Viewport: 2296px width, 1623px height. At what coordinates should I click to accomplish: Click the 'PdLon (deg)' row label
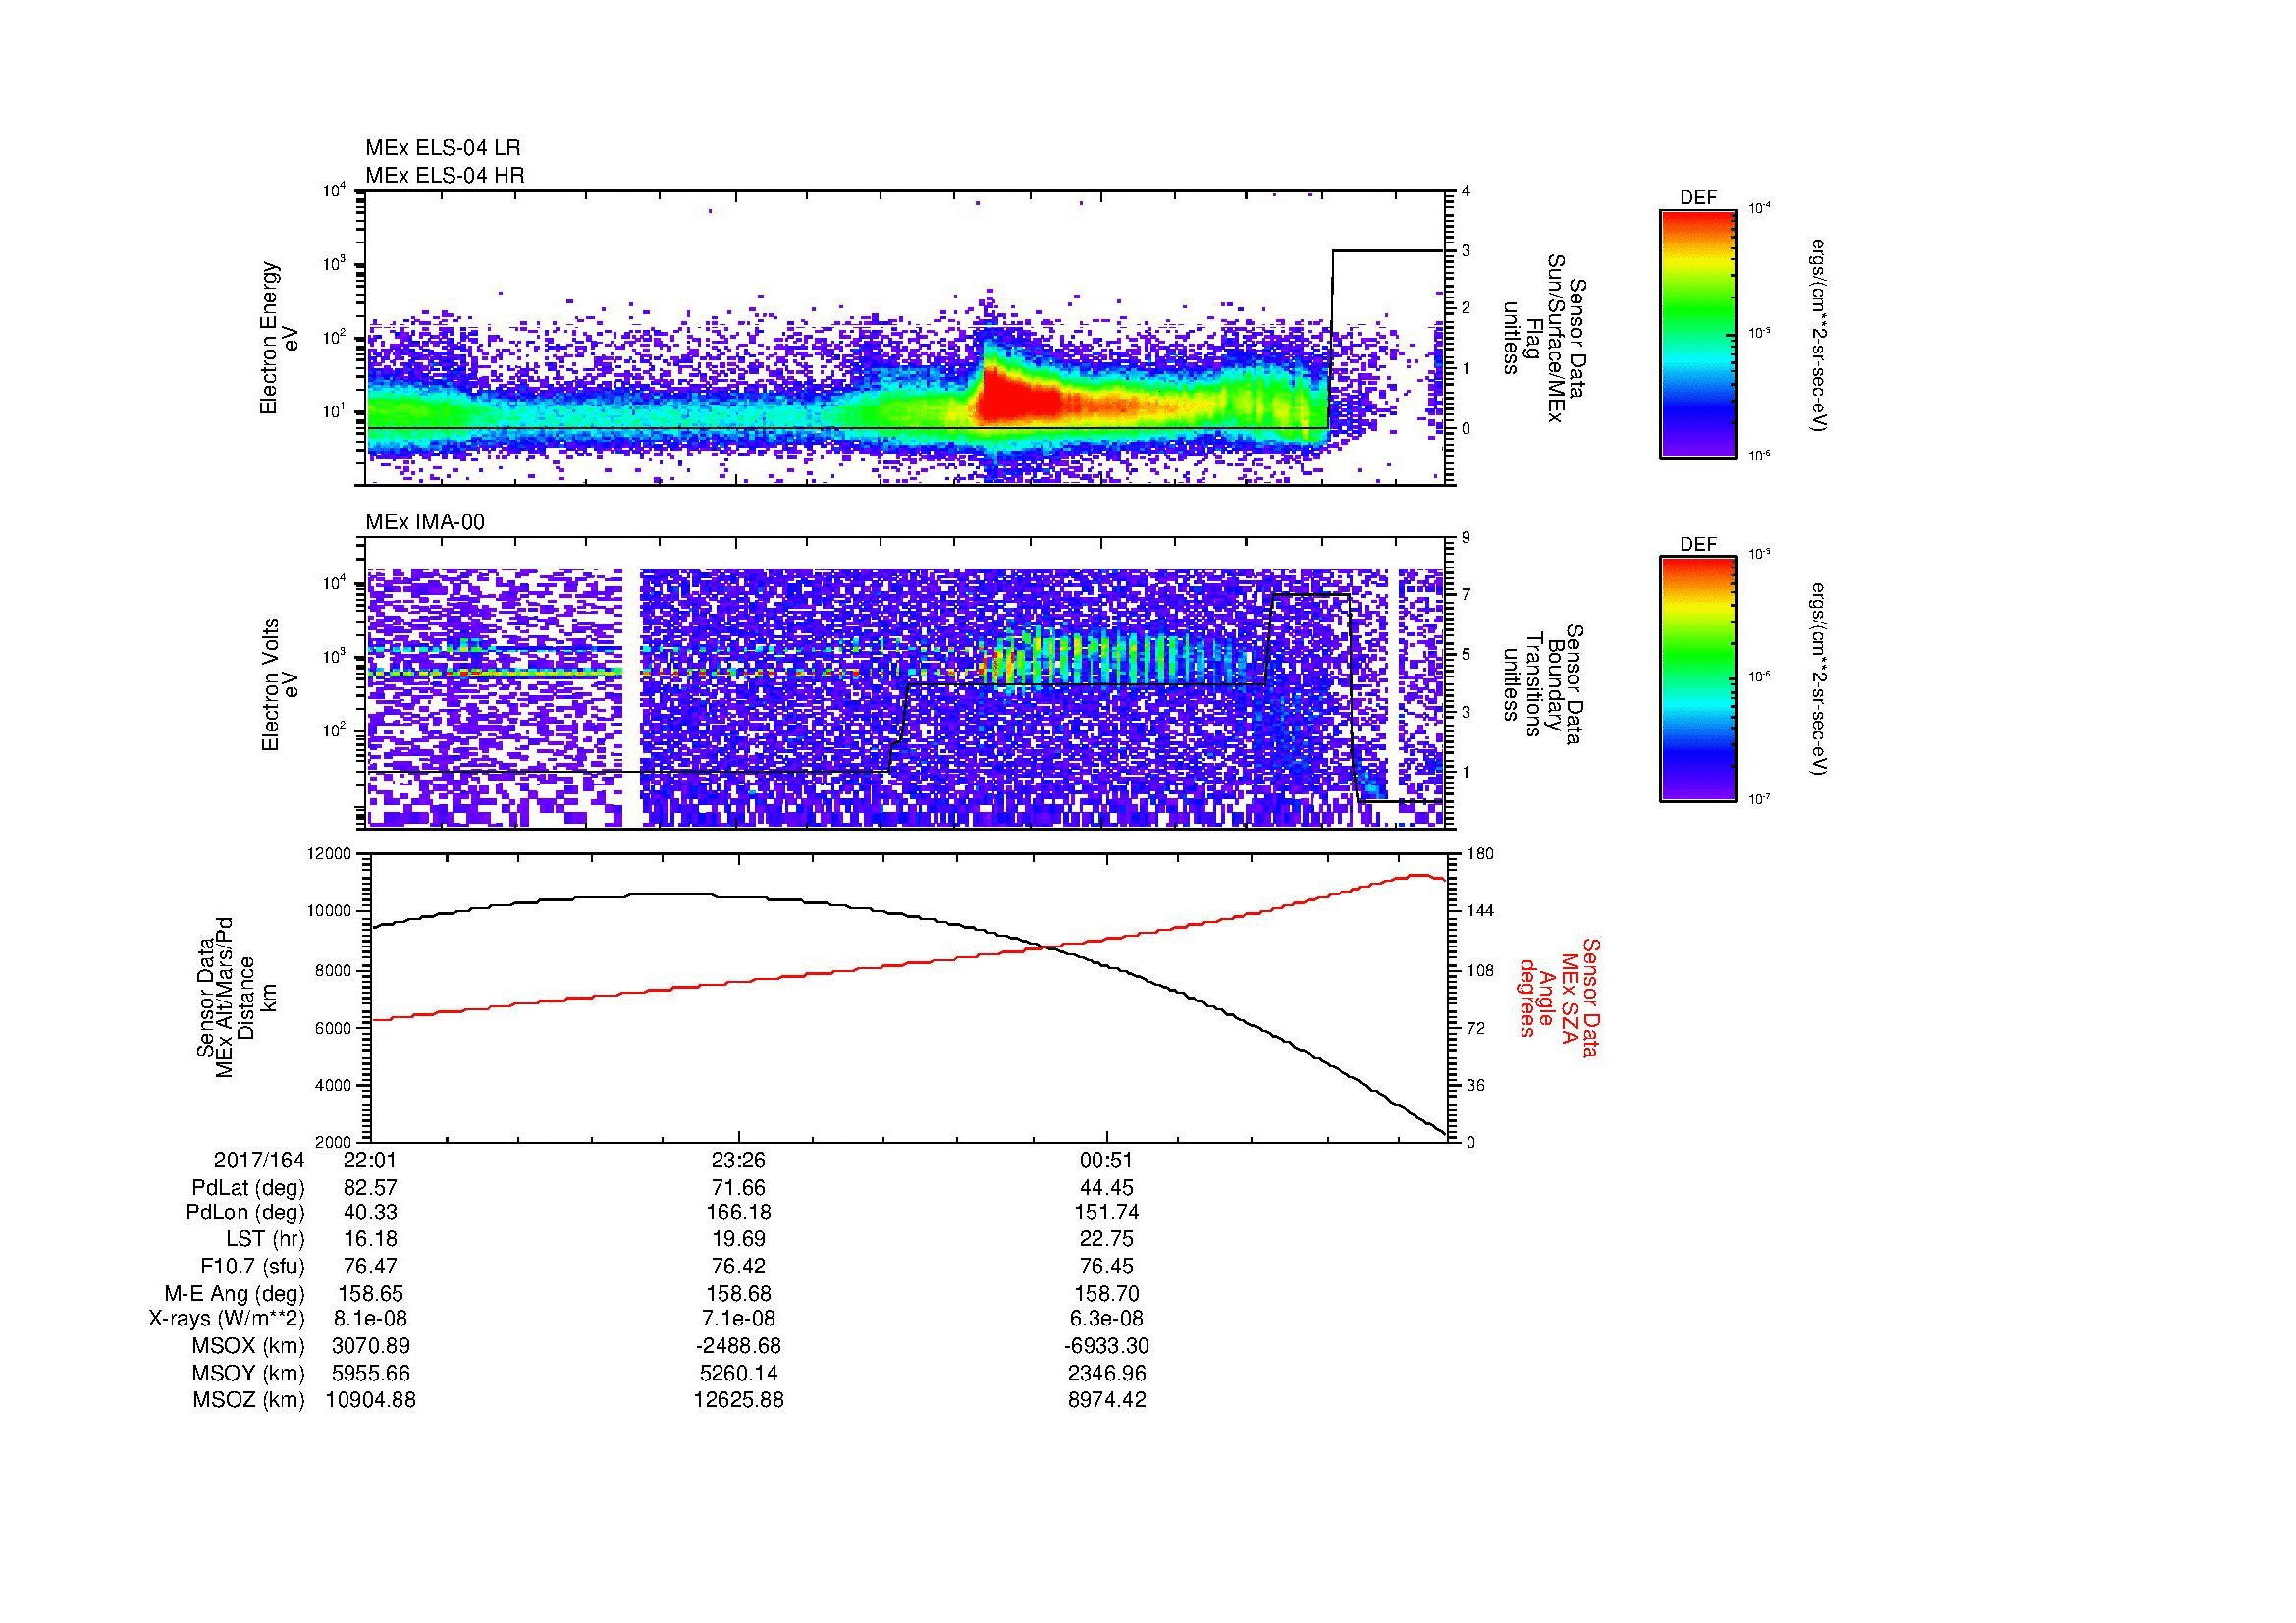(245, 1213)
